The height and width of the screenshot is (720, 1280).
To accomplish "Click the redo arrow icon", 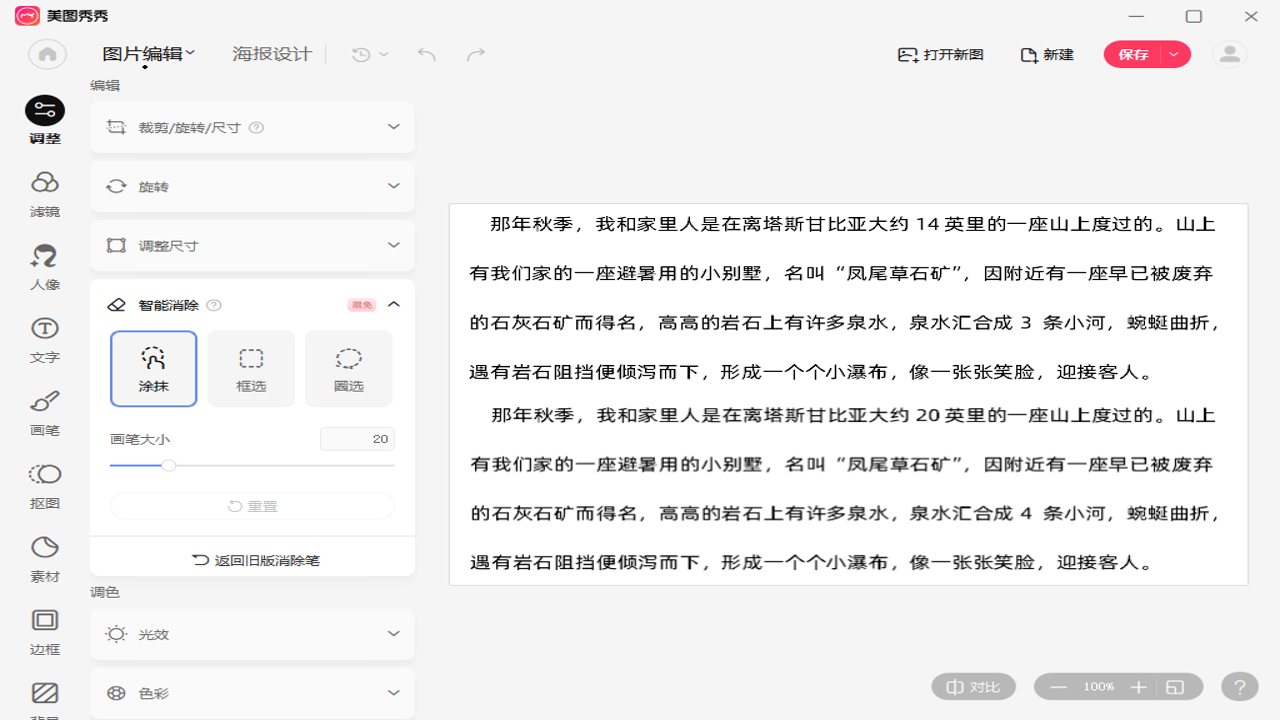I will [x=476, y=54].
